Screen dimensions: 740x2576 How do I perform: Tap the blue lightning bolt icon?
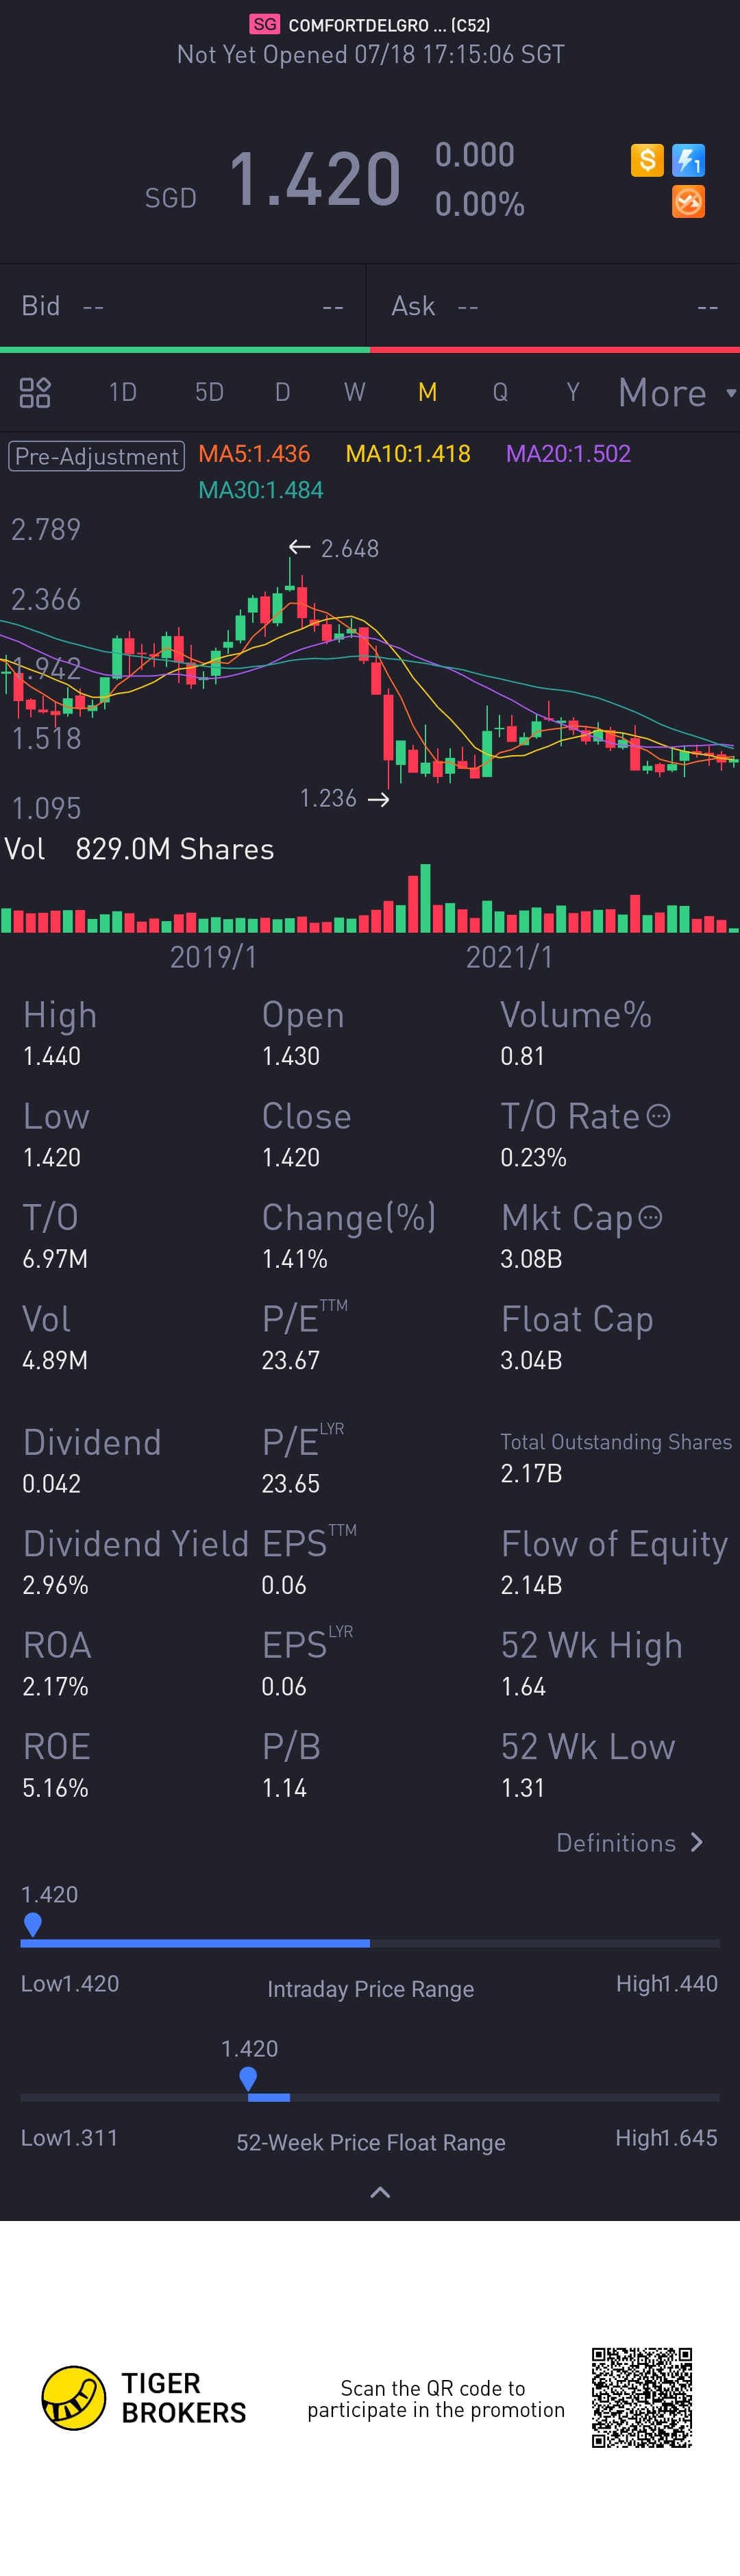(688, 159)
